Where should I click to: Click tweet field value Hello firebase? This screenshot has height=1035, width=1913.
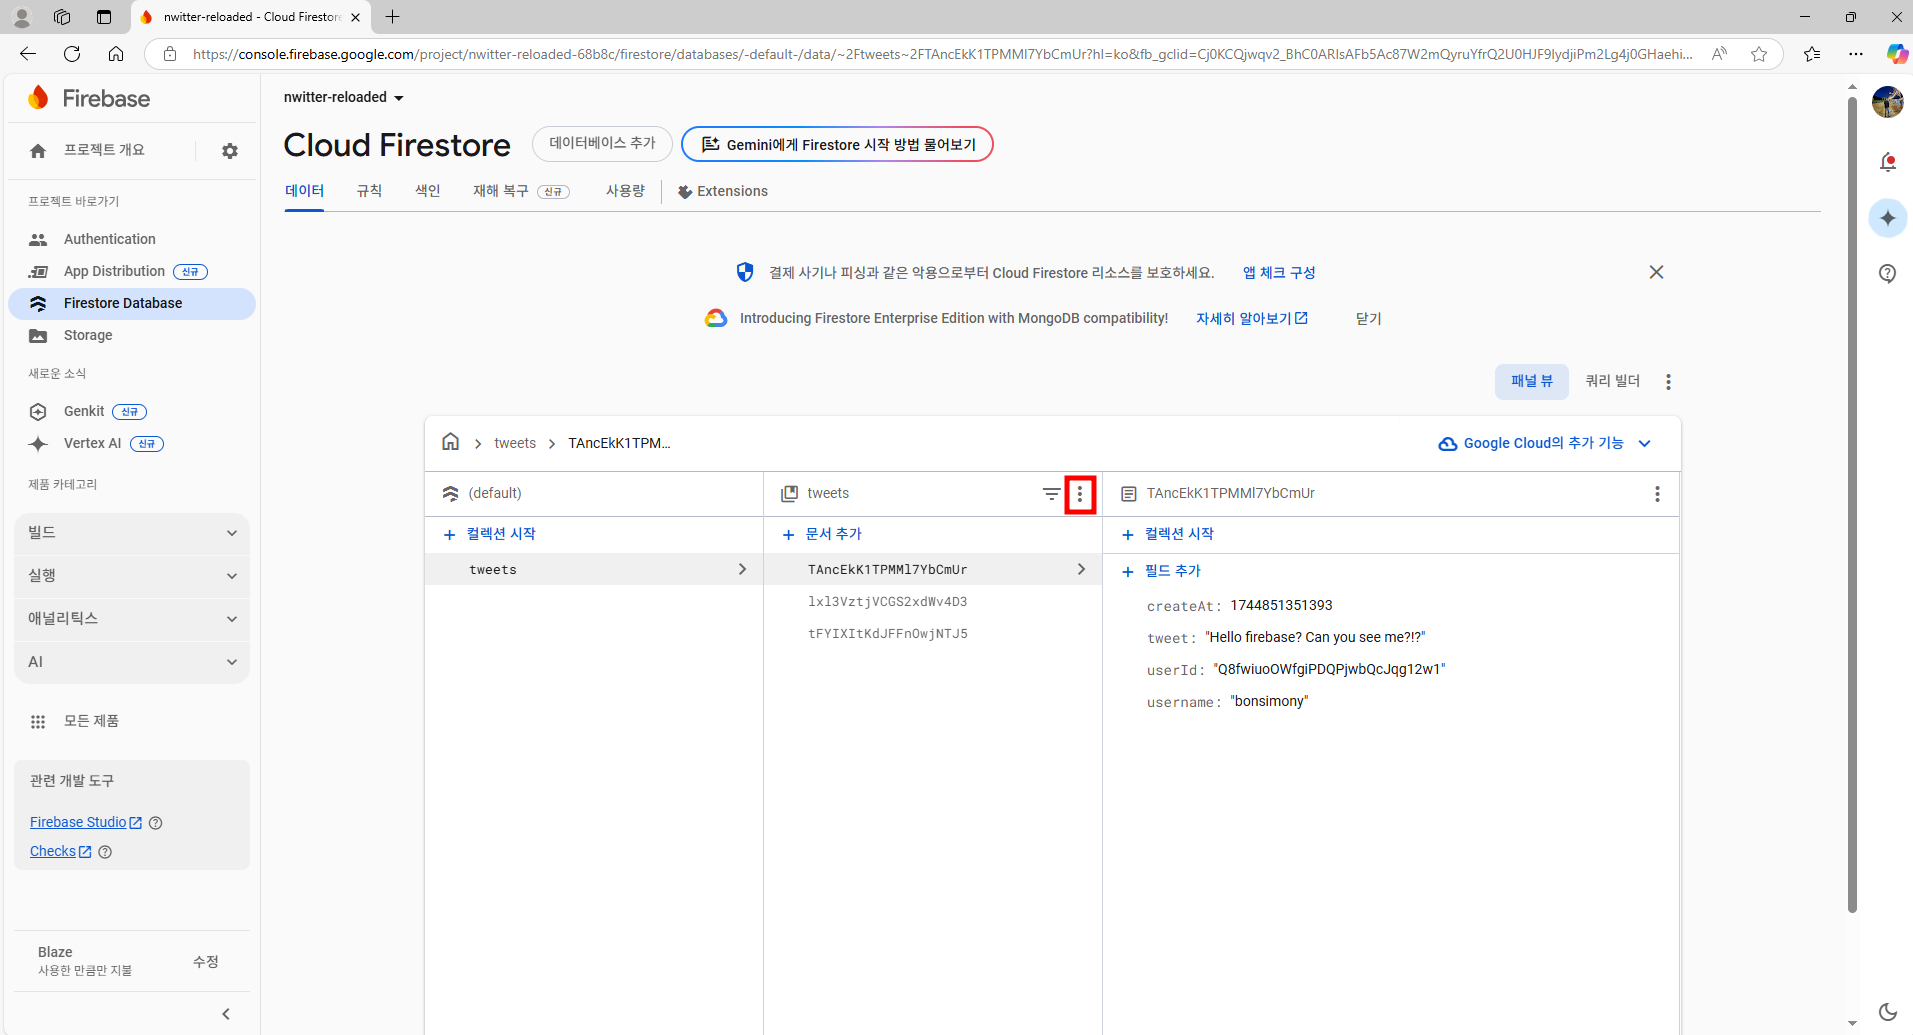1315,637
